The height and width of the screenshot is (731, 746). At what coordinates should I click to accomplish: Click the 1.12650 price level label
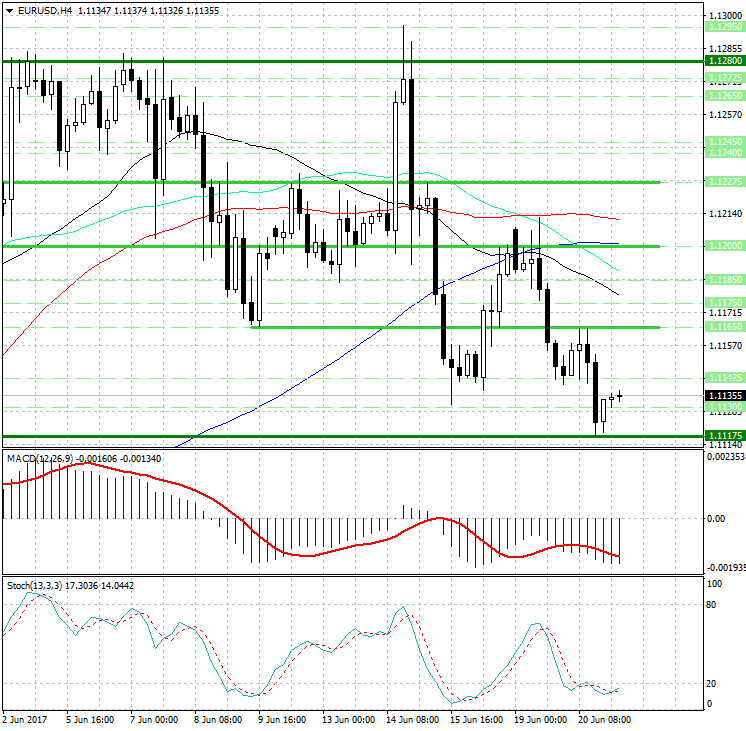[724, 95]
